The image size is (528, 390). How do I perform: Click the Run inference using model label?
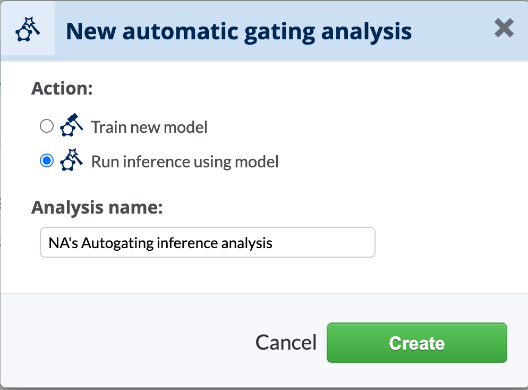coord(185,162)
